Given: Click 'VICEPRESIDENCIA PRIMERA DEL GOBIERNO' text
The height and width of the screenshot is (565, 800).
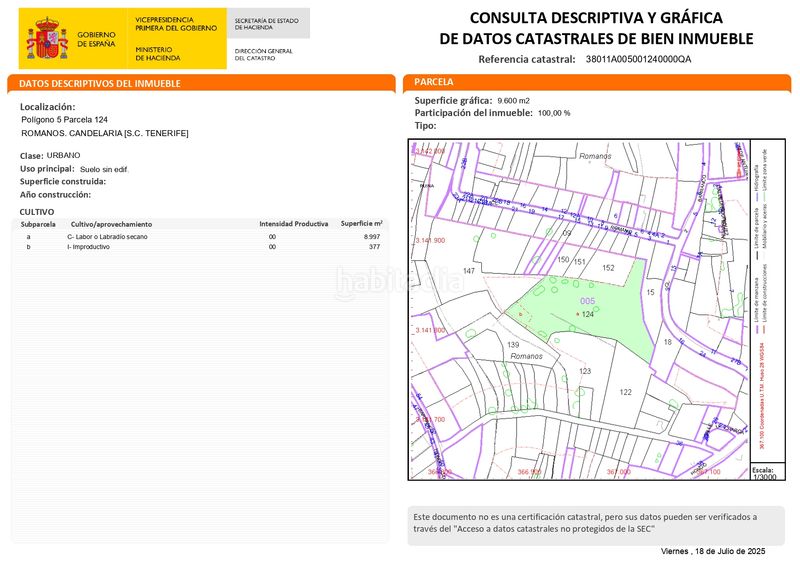Looking at the screenshot, I should (176, 24).
